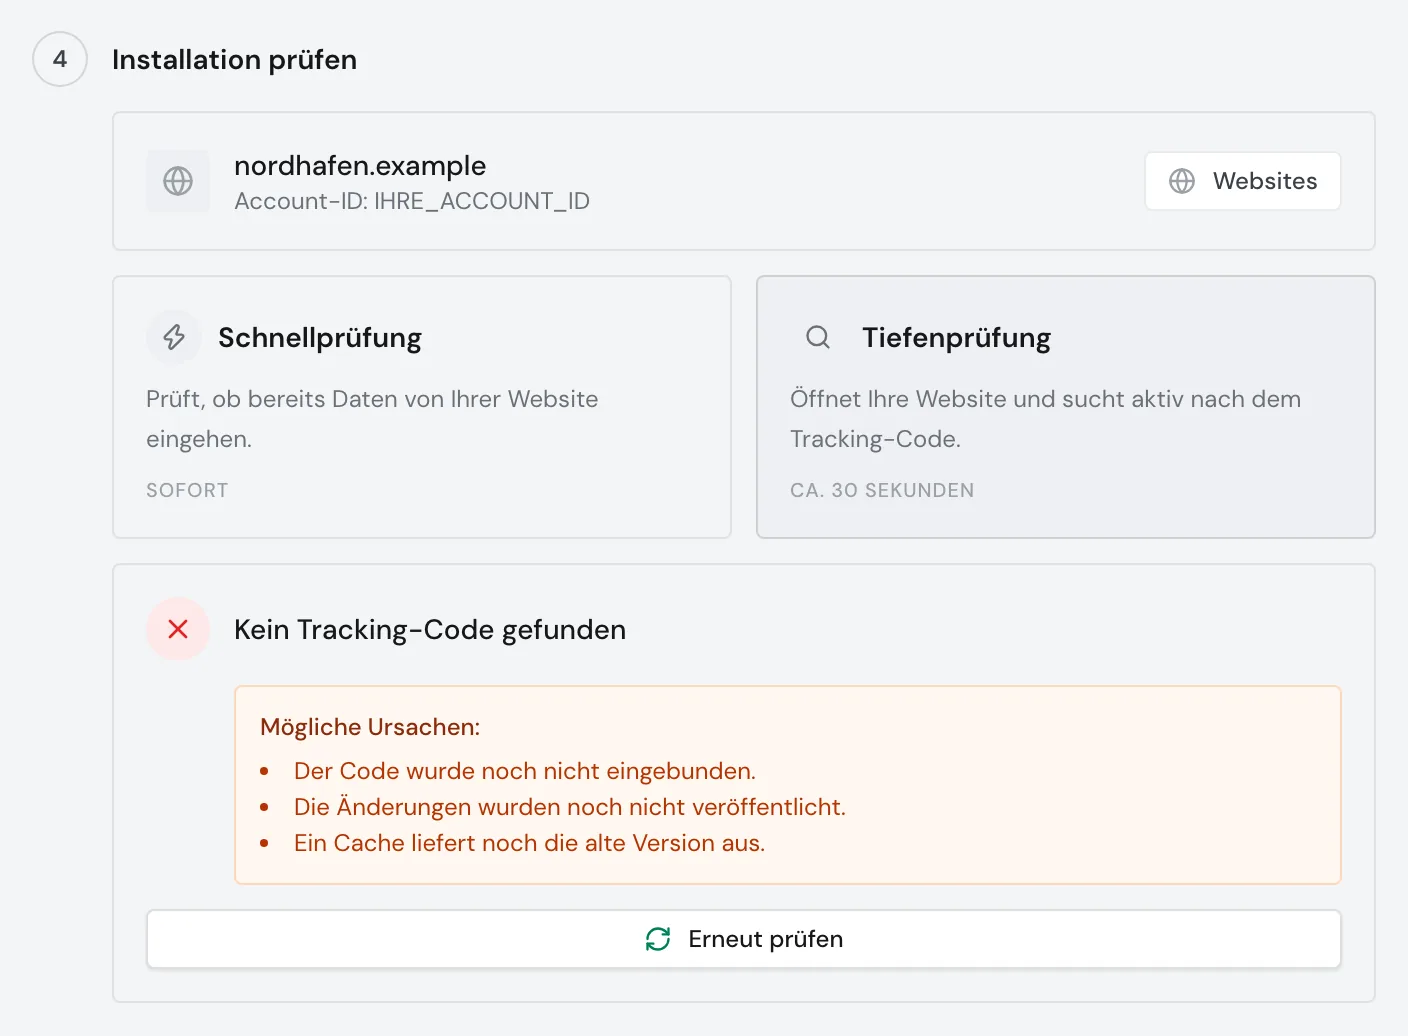This screenshot has width=1408, height=1036.
Task: Click the heading Installation prüfen
Action: point(234,59)
